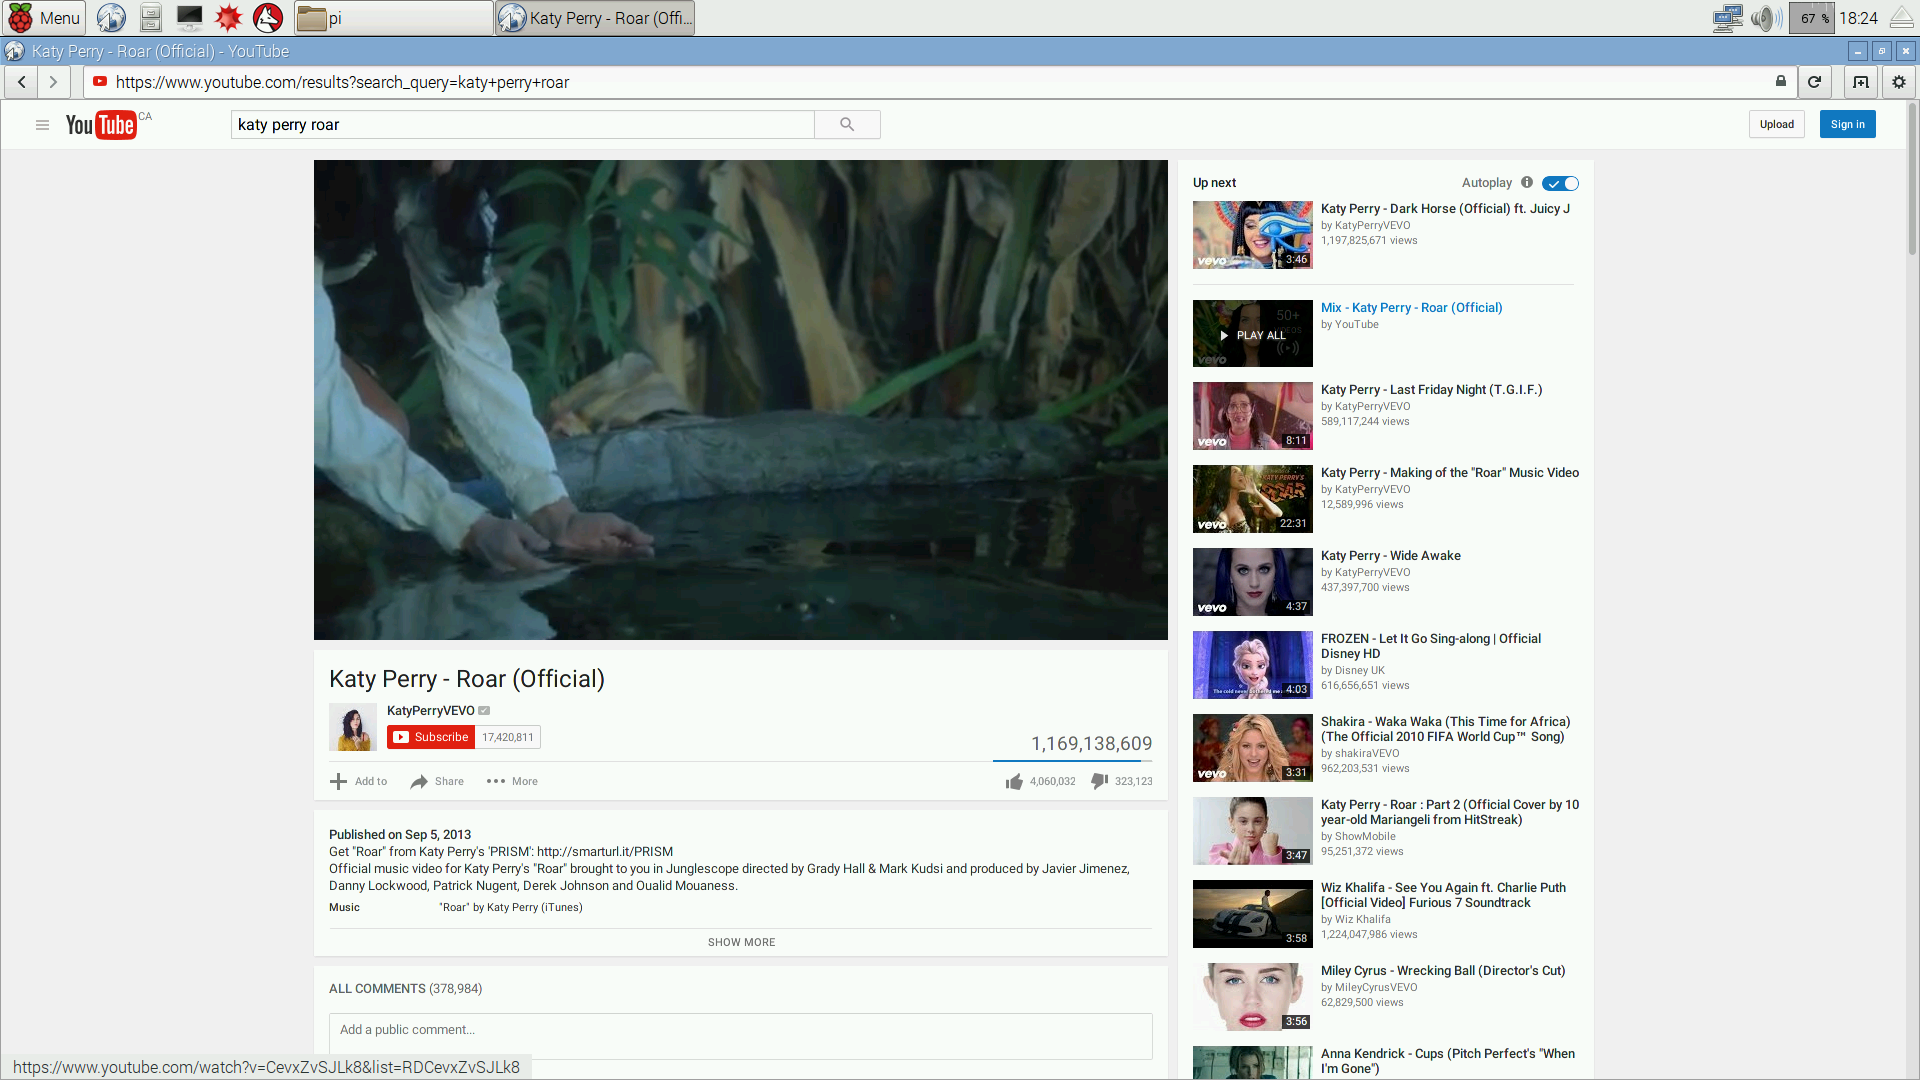The image size is (1920, 1080).
Task: Open the KatyPerryVEVO channel avatar
Action: 353,727
